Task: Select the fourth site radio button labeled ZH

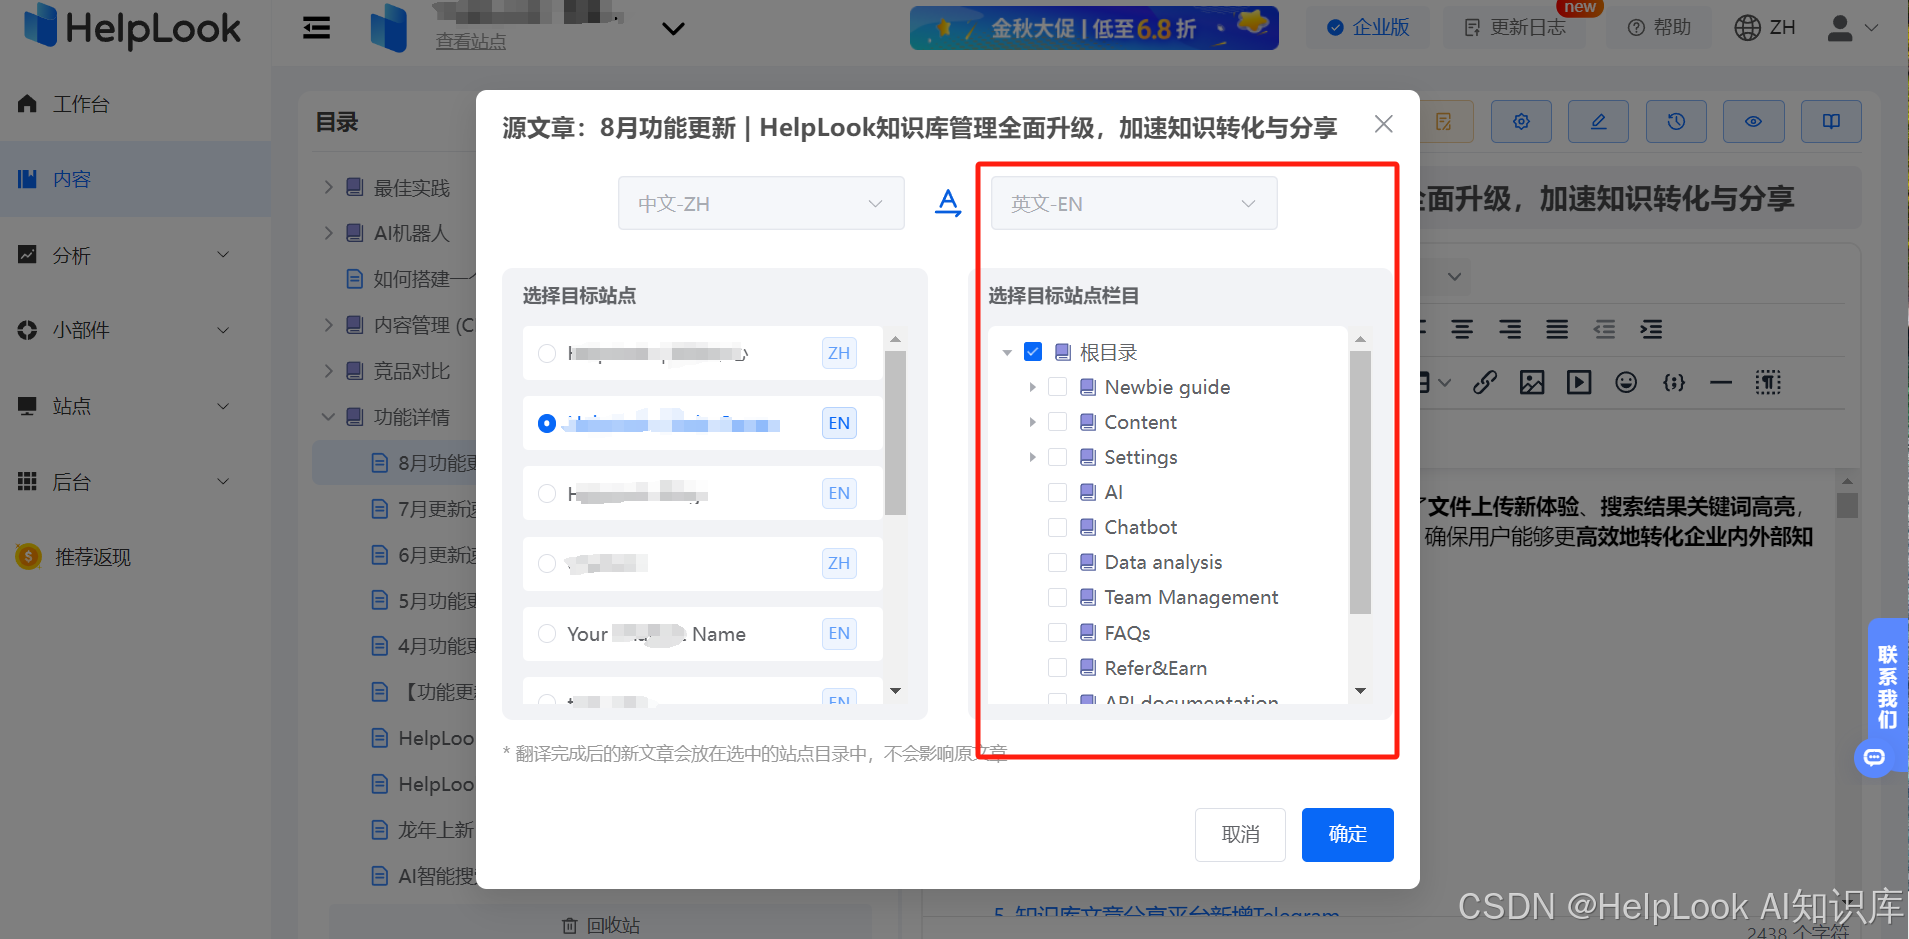Action: coord(547,563)
